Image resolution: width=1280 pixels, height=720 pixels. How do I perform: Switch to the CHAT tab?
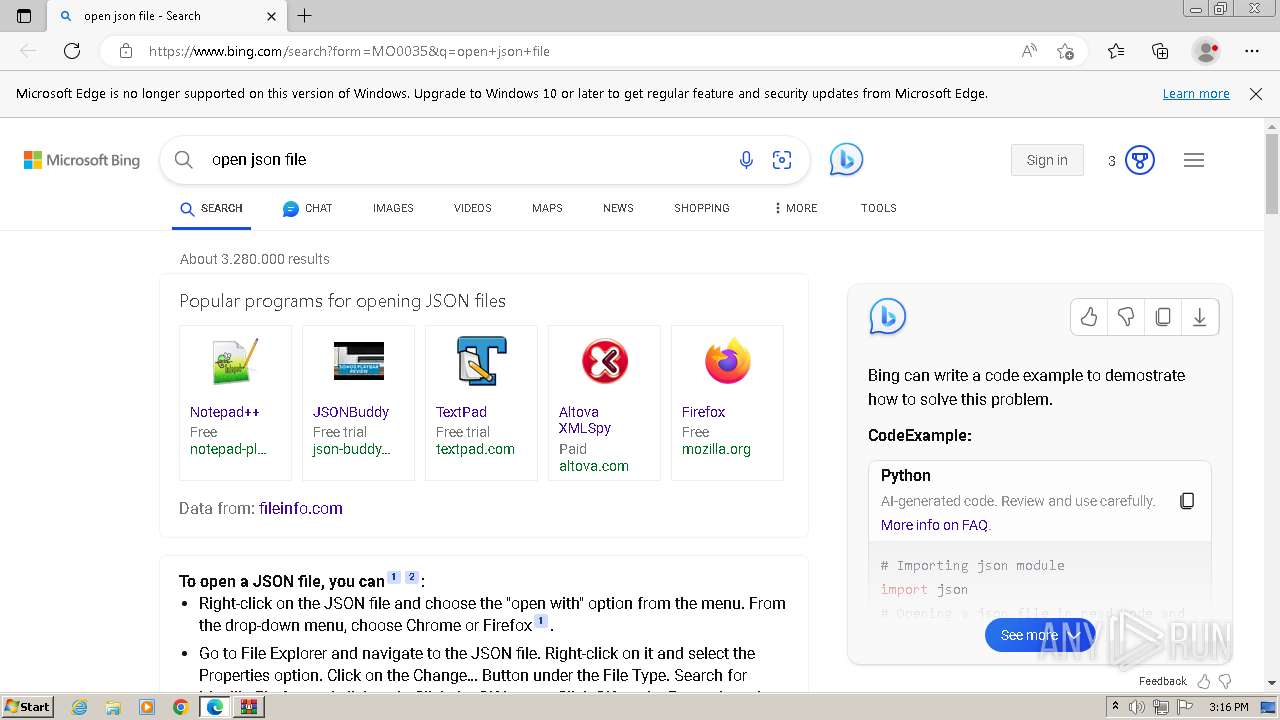pos(307,208)
